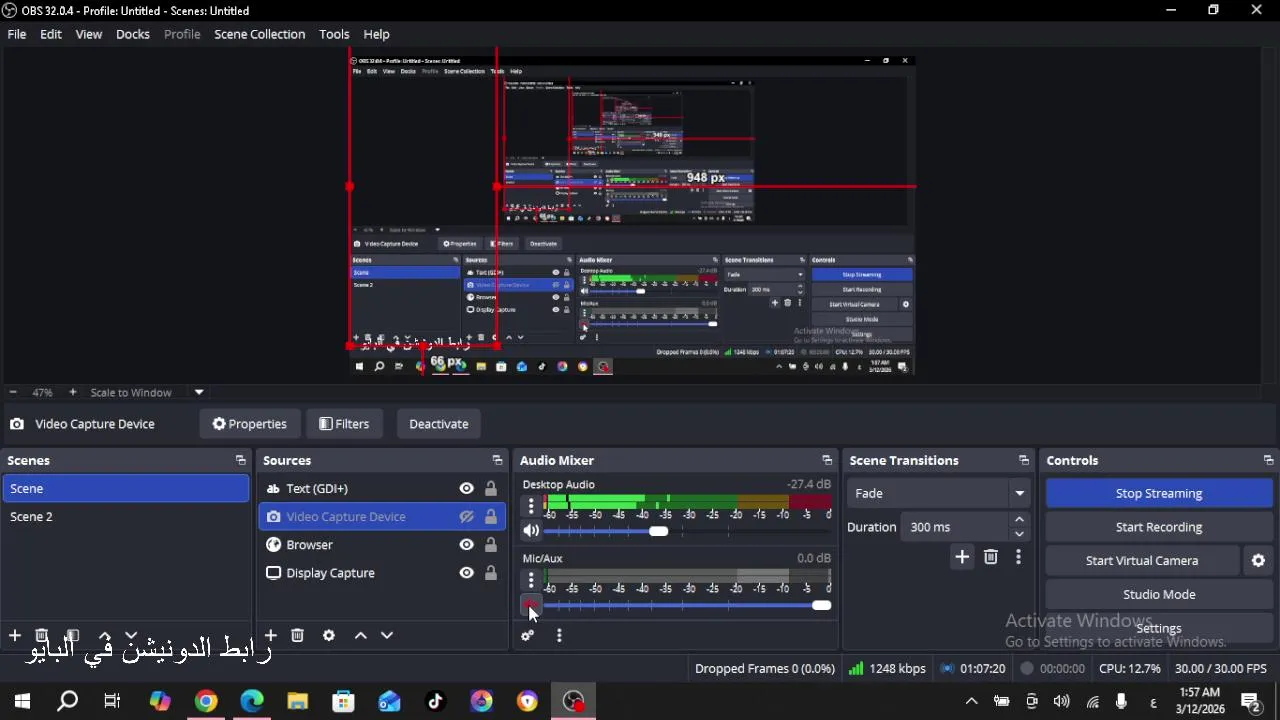Add a new source with plus icon
The height and width of the screenshot is (720, 1280).
pos(270,636)
